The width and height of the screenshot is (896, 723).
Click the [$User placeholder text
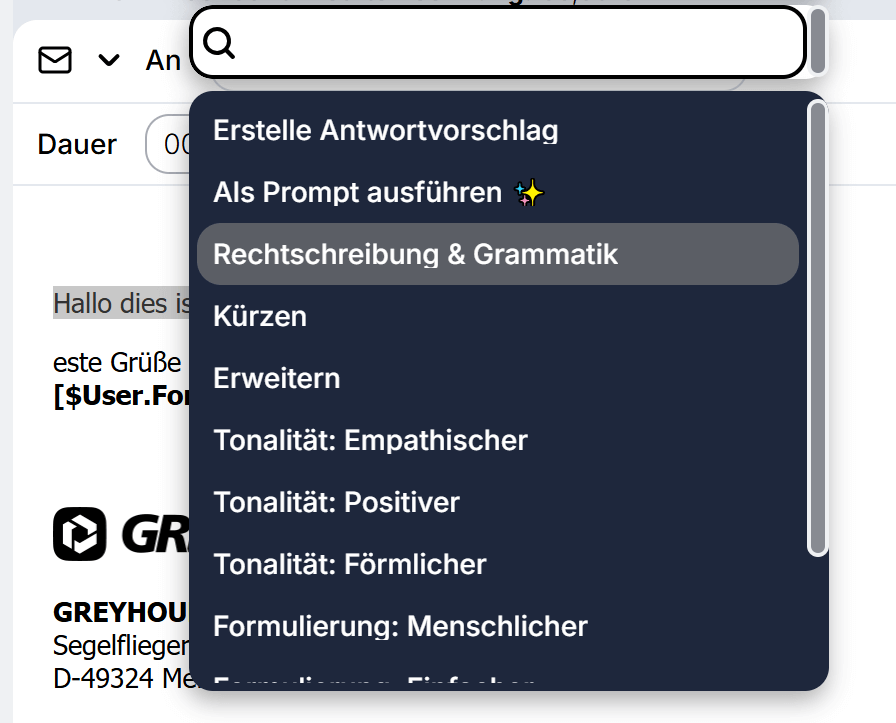pyautogui.click(x=120, y=396)
